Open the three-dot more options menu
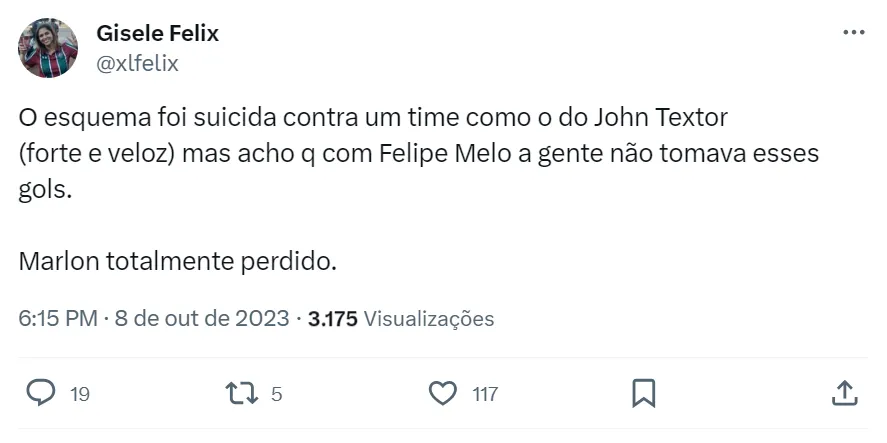The height and width of the screenshot is (443, 887). click(853, 32)
